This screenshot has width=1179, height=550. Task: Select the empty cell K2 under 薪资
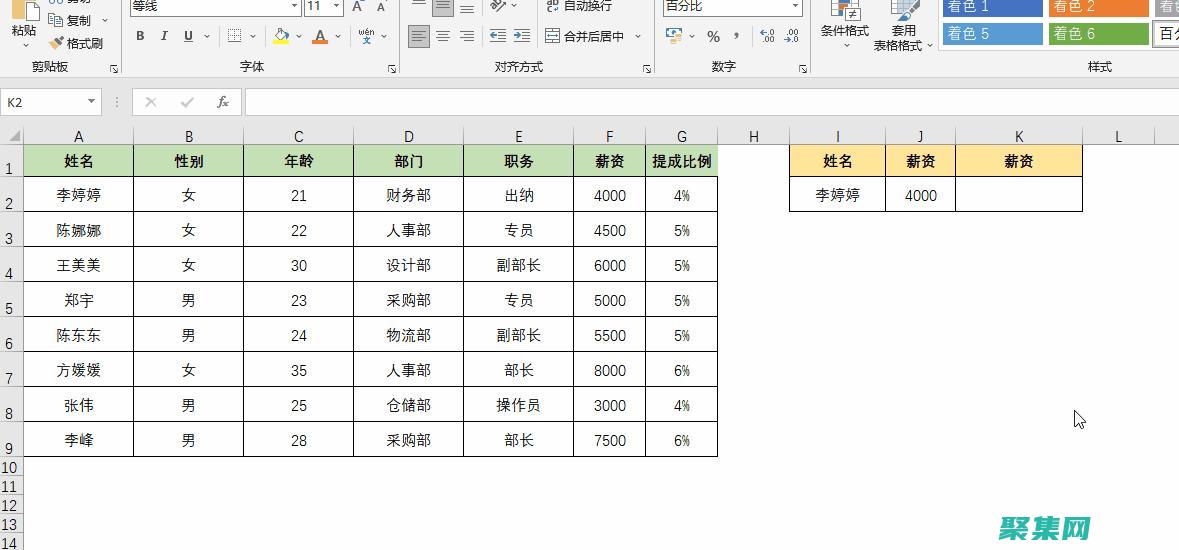[x=1019, y=195]
